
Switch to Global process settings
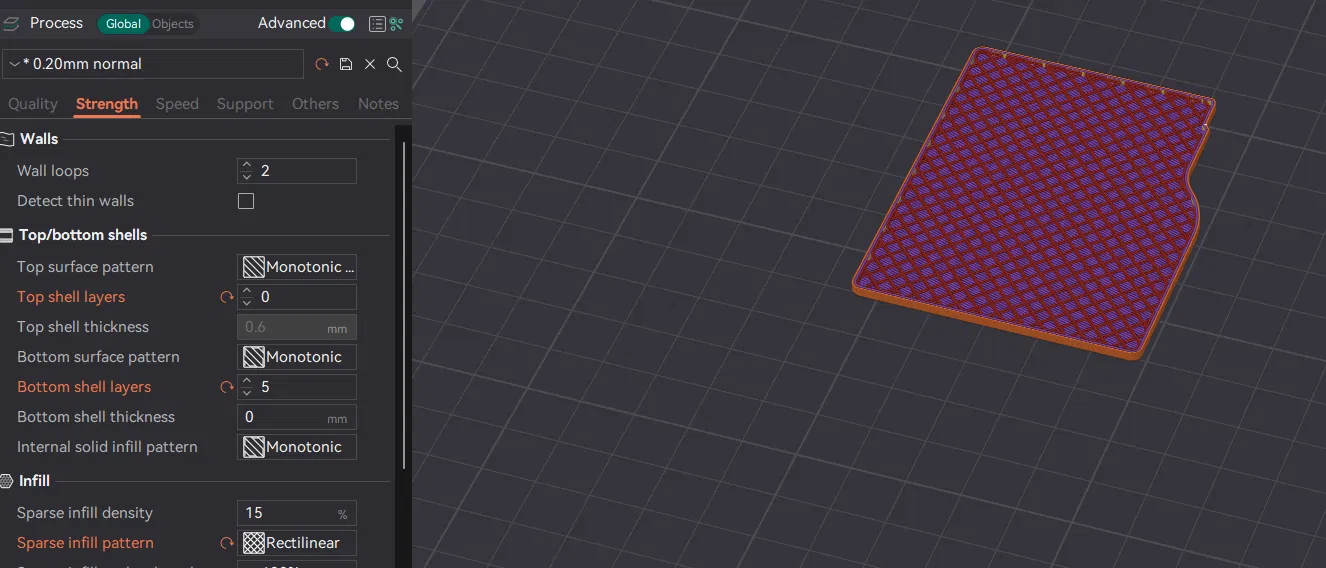[x=123, y=24]
